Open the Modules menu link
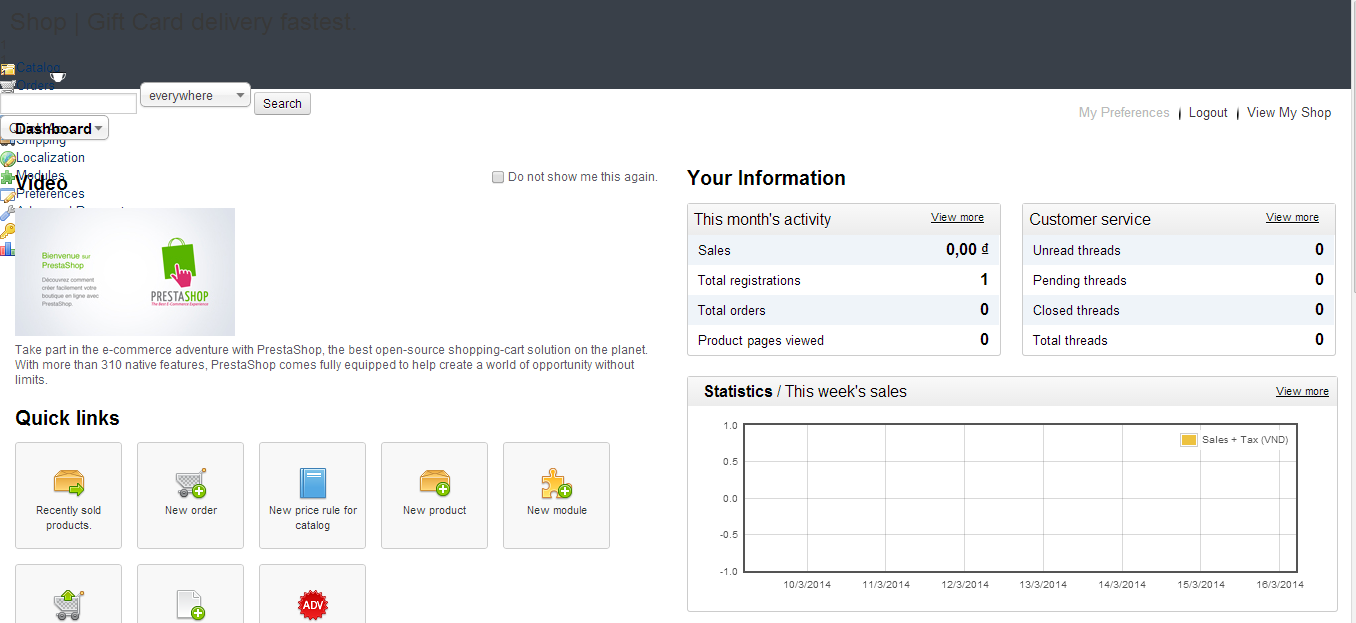Image resolution: width=1356 pixels, height=623 pixels. (40, 175)
